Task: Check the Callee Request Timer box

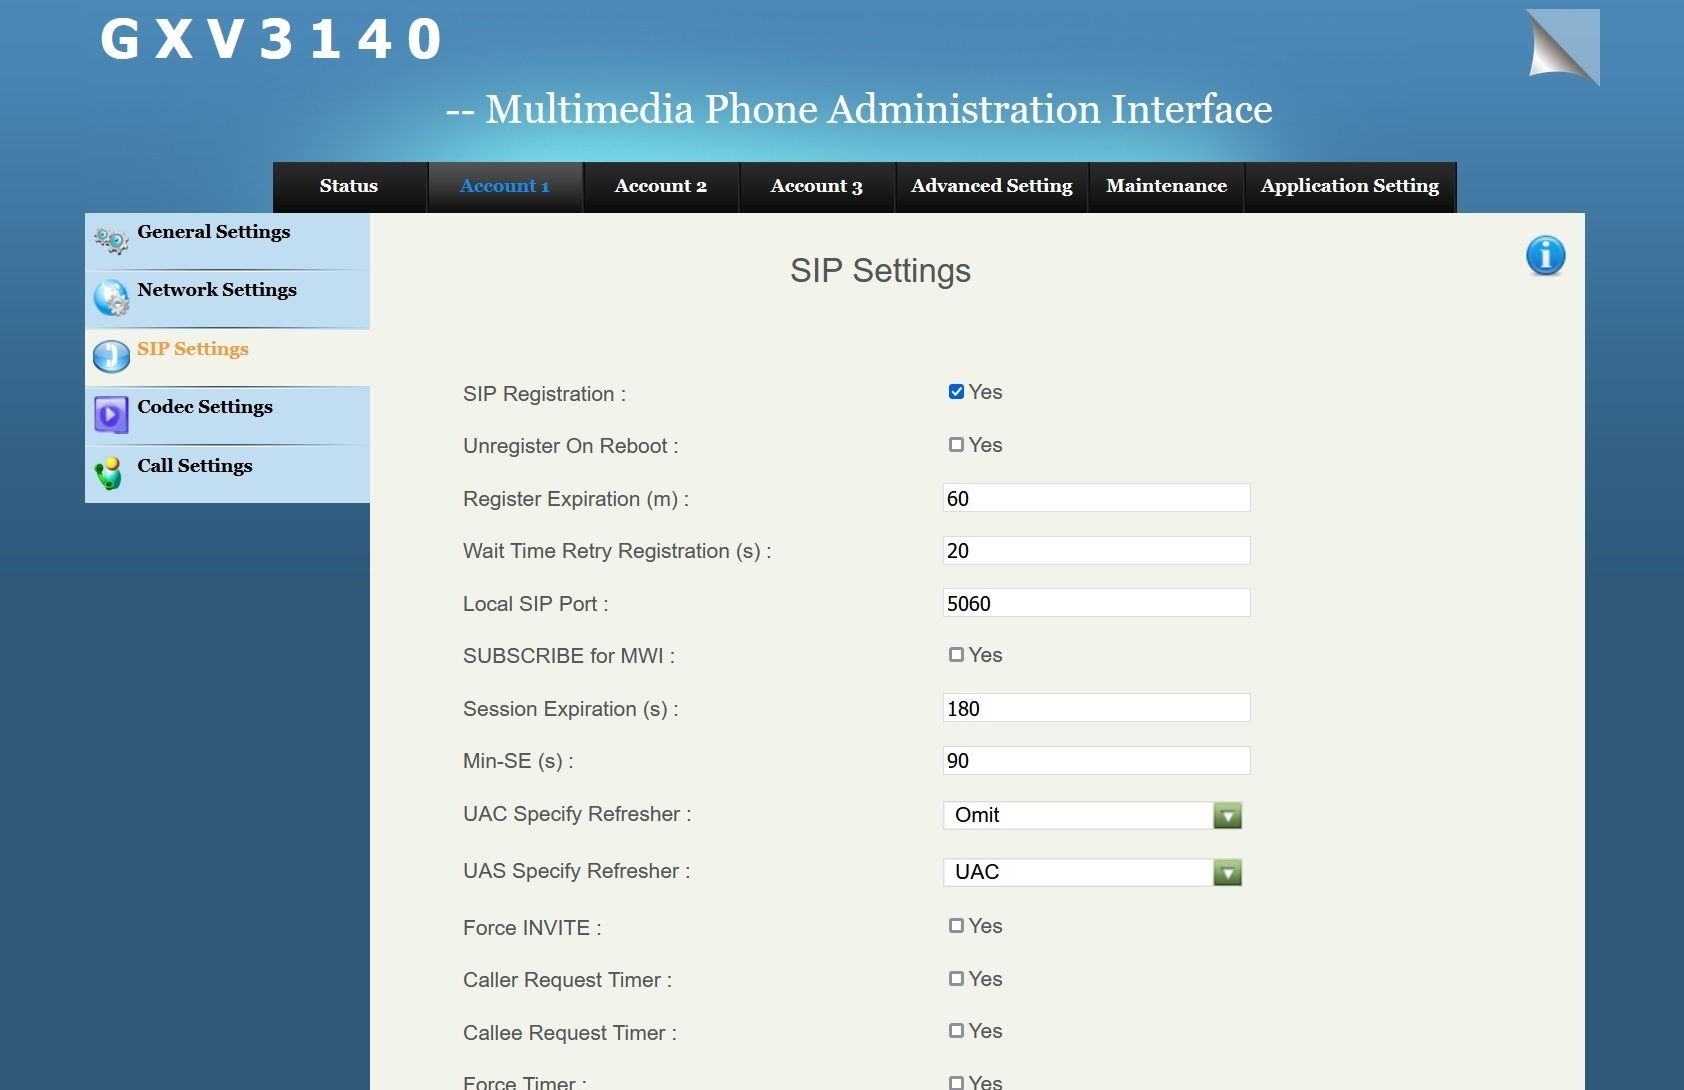Action: pos(956,1031)
